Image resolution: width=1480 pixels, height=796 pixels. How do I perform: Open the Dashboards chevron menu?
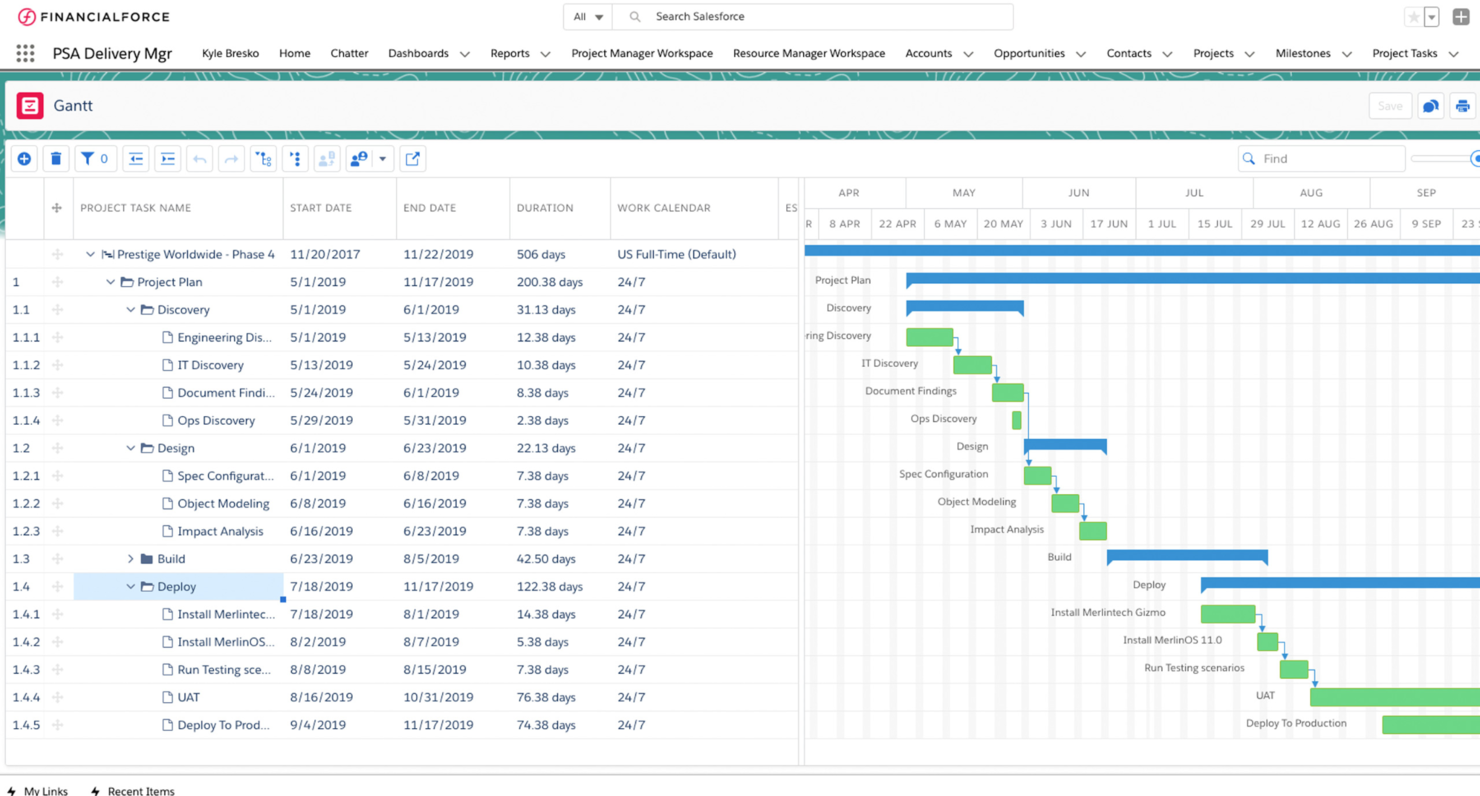[x=465, y=54]
